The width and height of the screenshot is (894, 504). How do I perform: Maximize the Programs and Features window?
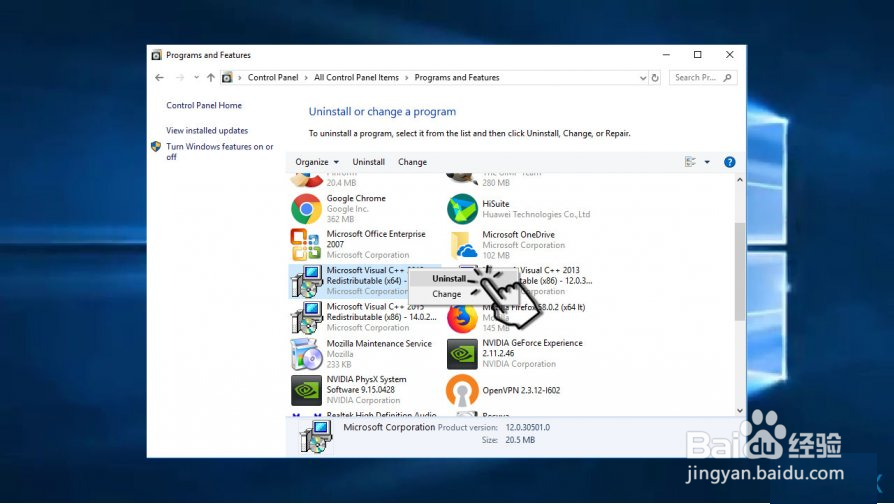coord(698,55)
